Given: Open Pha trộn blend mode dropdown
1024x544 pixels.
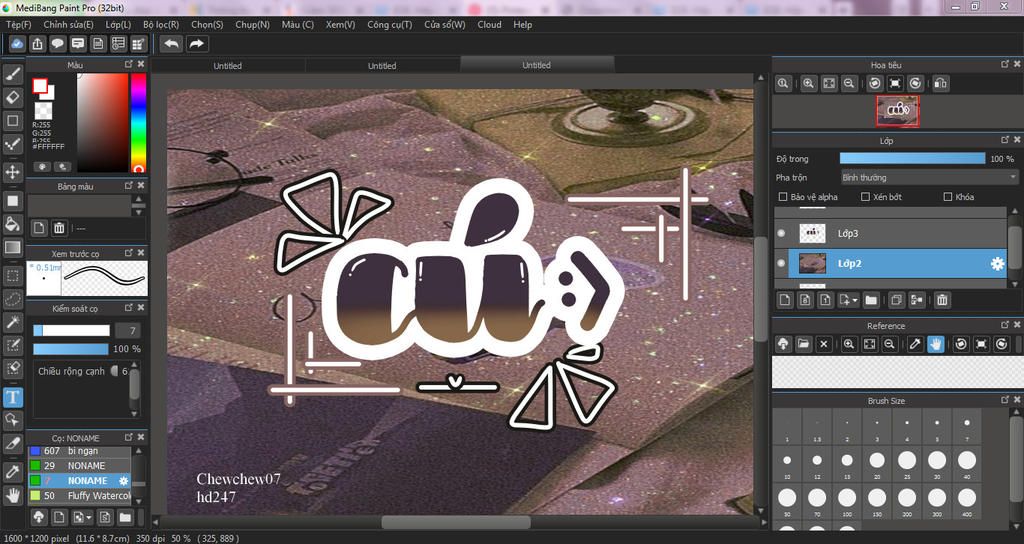Looking at the screenshot, I should click(929, 178).
